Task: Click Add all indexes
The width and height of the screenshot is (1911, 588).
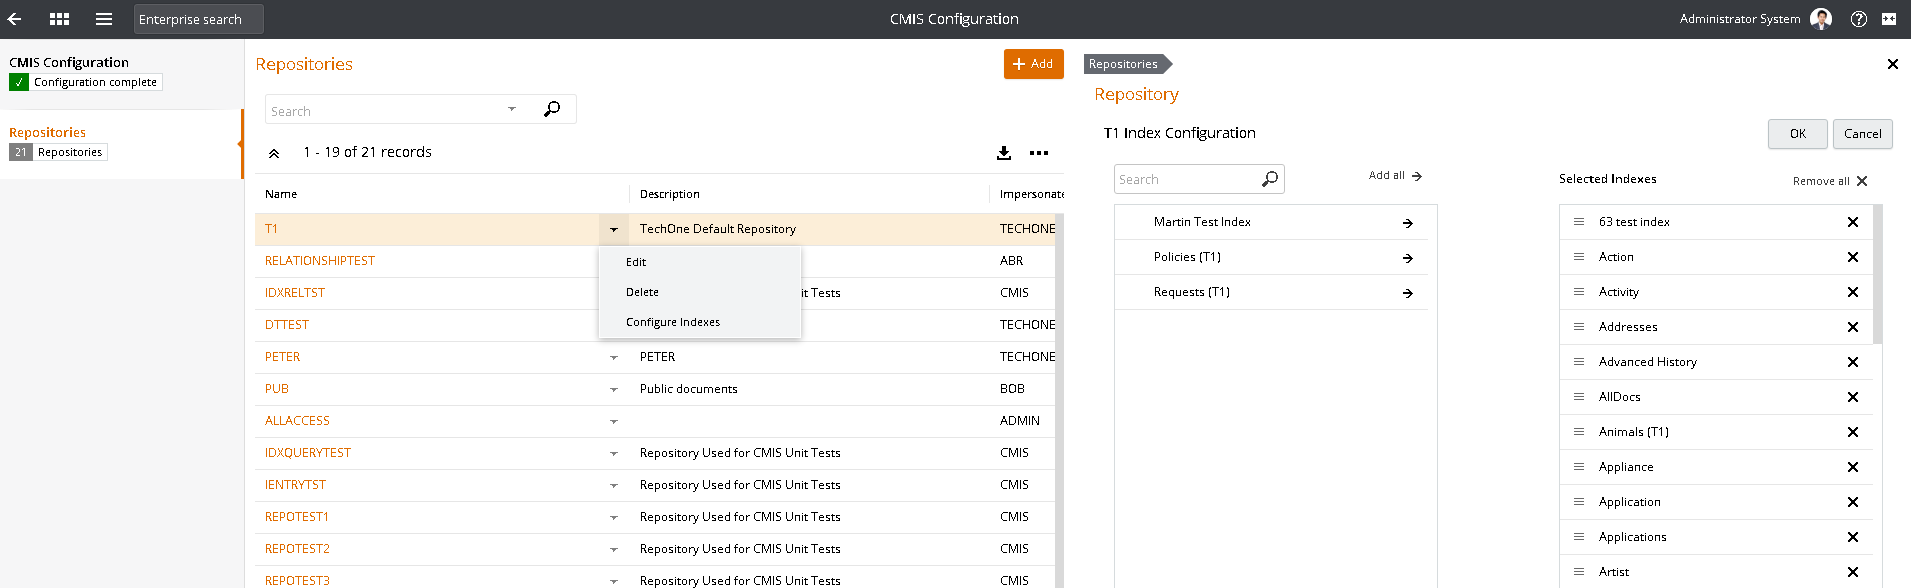Action: [1395, 176]
